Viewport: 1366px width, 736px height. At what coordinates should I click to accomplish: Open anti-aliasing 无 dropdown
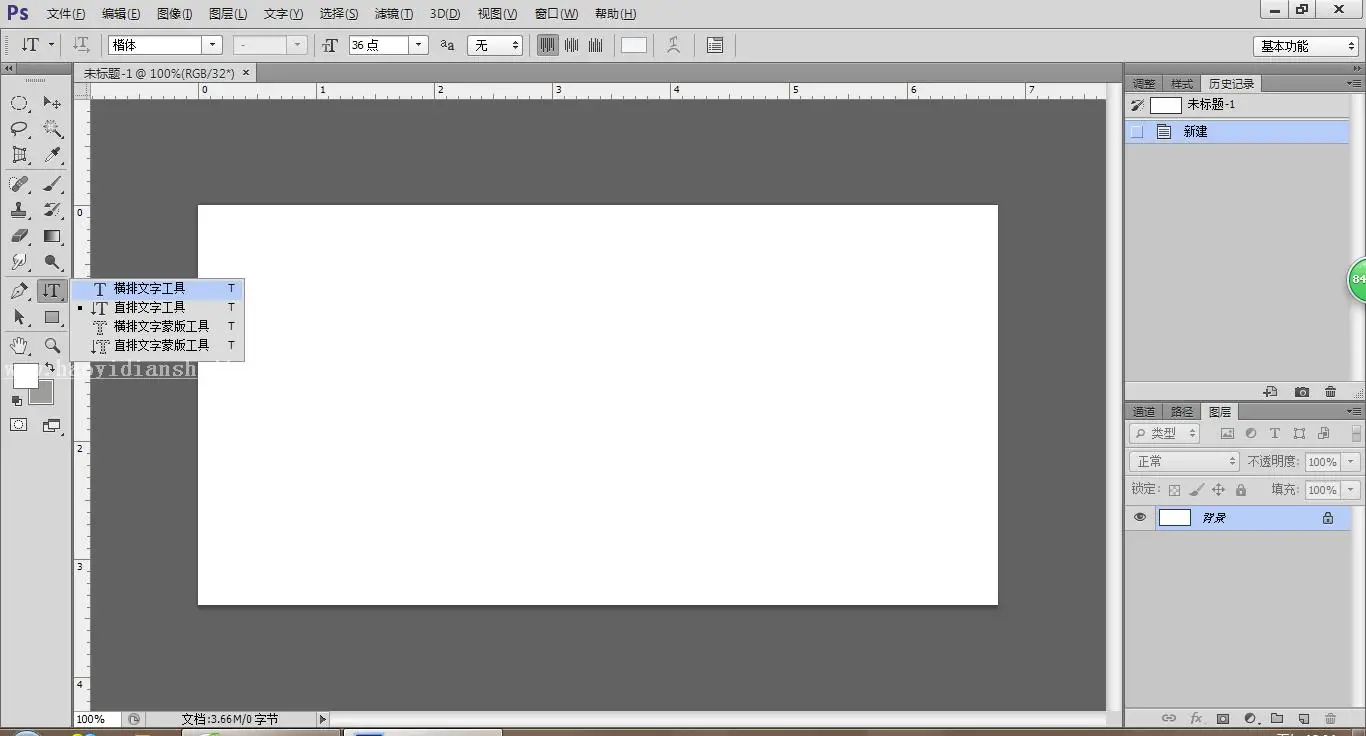[495, 45]
